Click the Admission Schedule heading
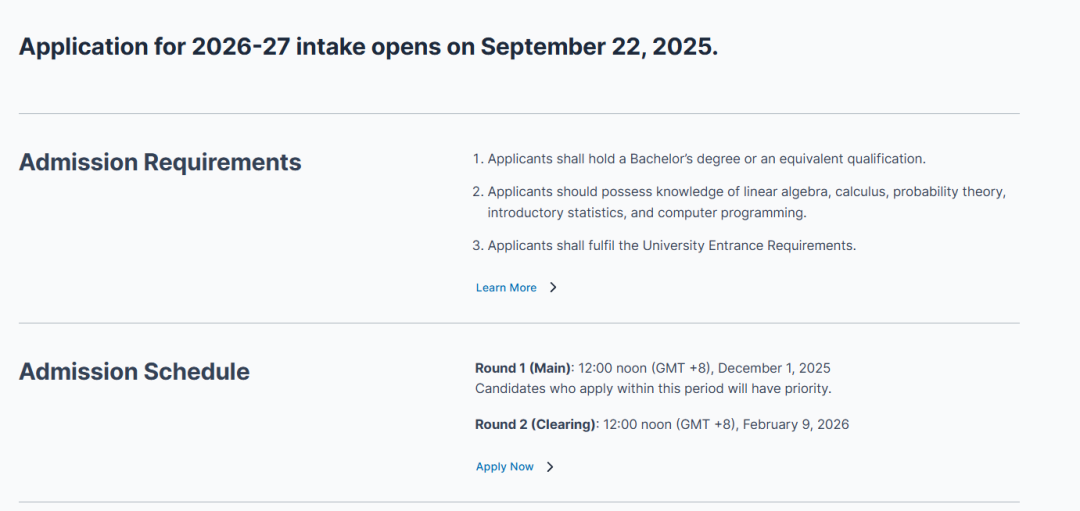 tap(134, 372)
